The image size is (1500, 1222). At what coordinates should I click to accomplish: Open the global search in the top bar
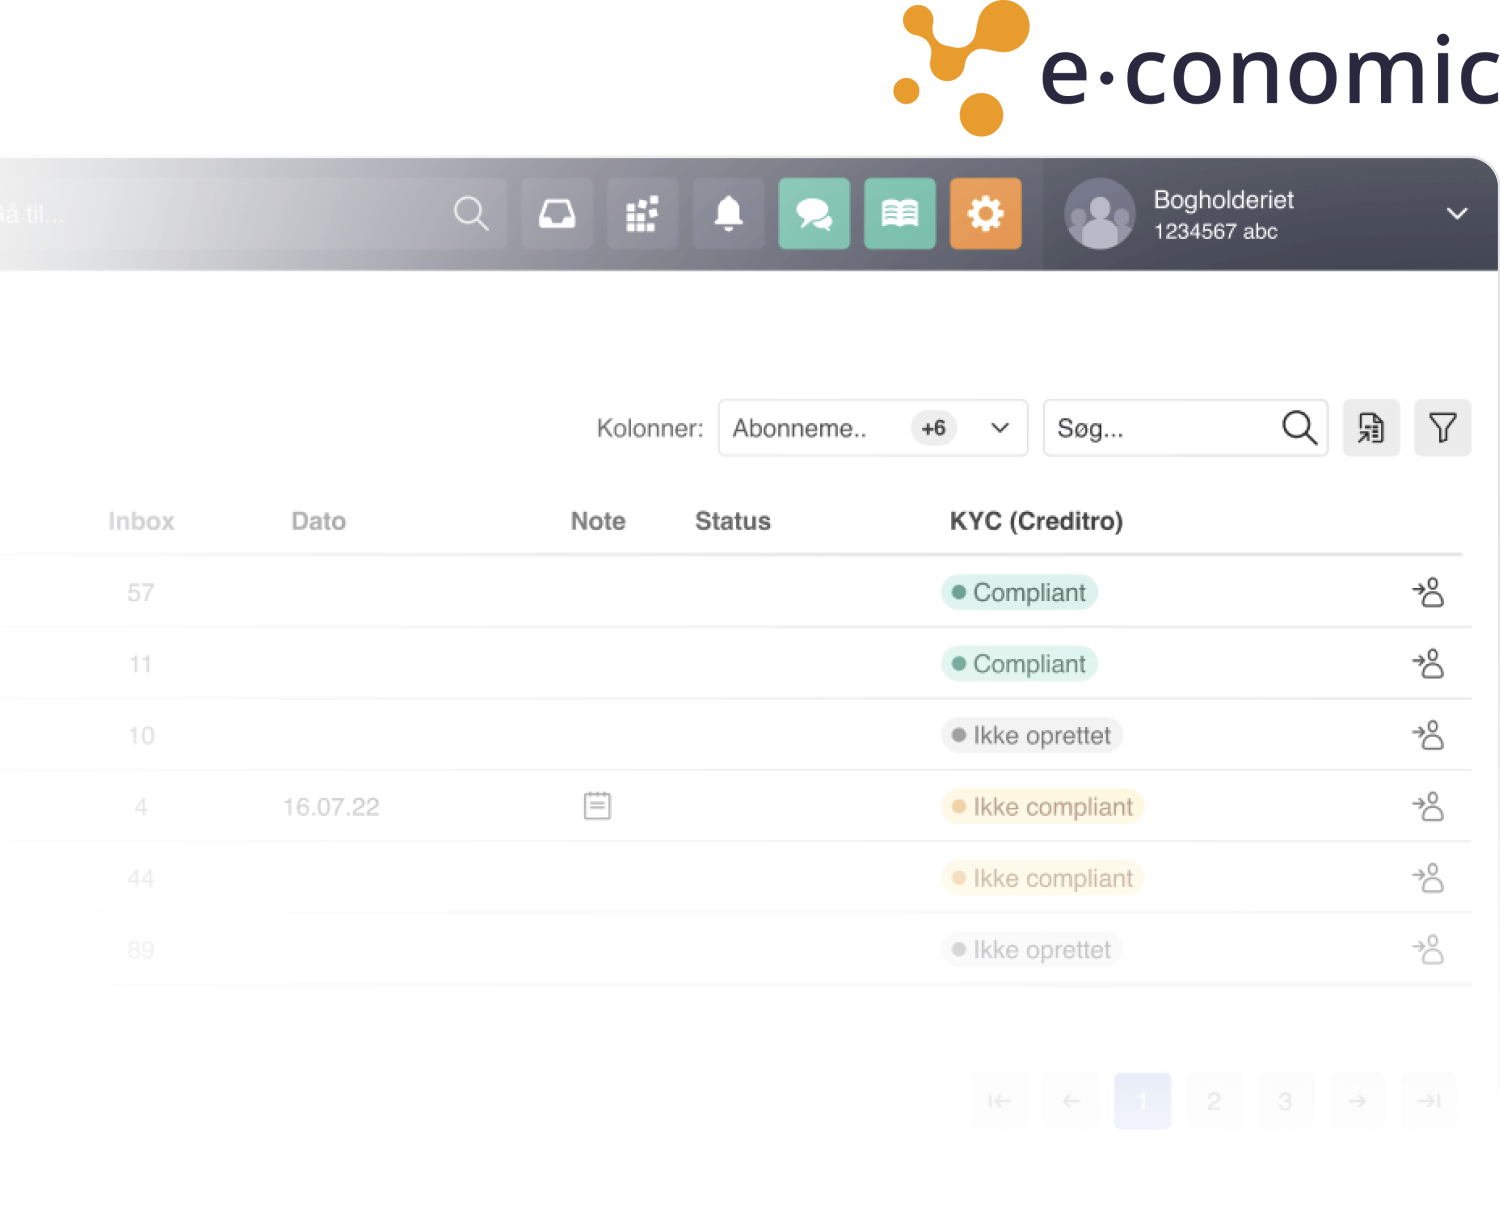(x=471, y=213)
